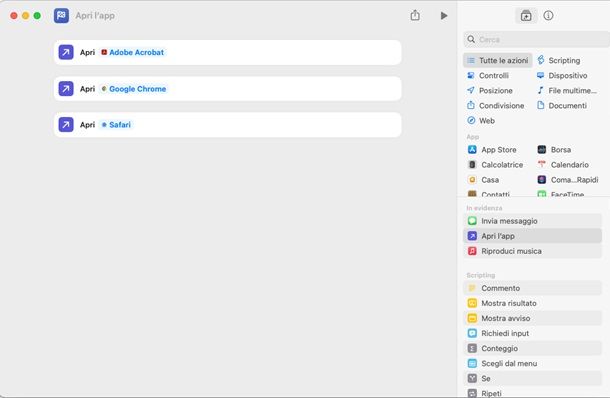
Task: Add the Richiedi input action
Action: (x=533, y=333)
